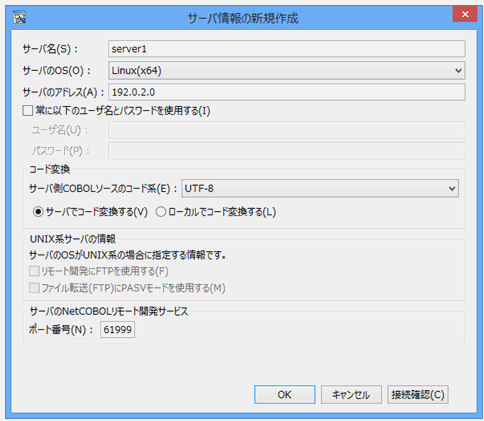Image resolution: width=484 pixels, height=421 pixels.
Task: Click the application icon in the title bar
Action: (x=19, y=18)
